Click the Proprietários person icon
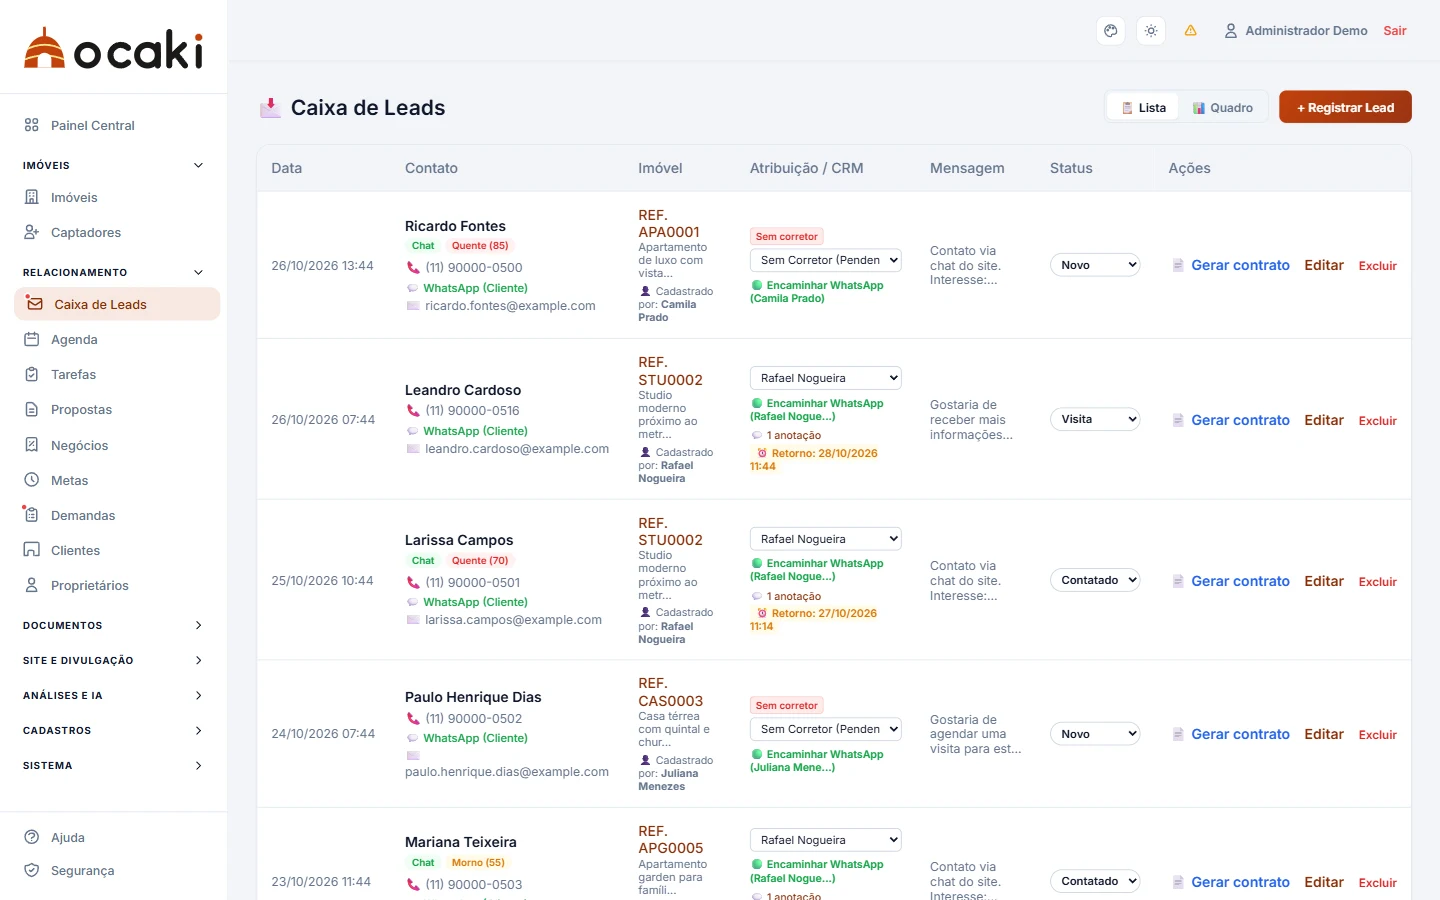The image size is (1440, 900). [x=32, y=585]
